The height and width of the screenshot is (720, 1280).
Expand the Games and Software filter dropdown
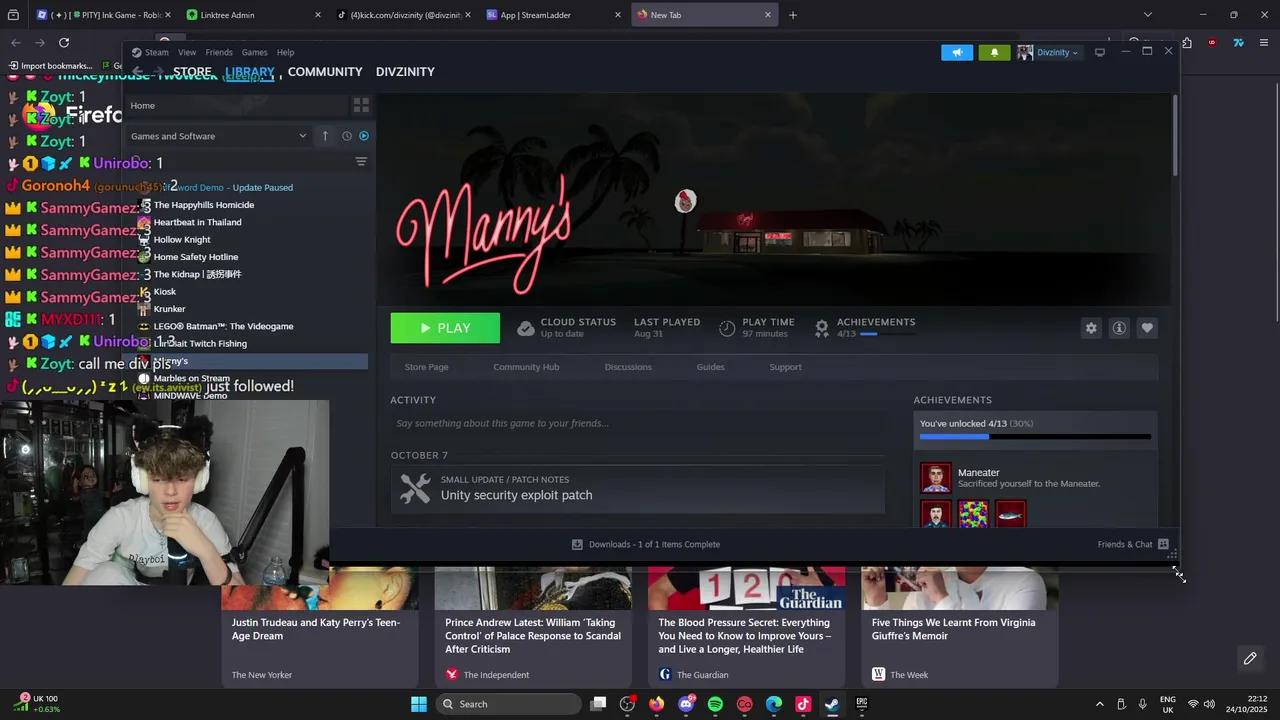pyautogui.click(x=218, y=136)
